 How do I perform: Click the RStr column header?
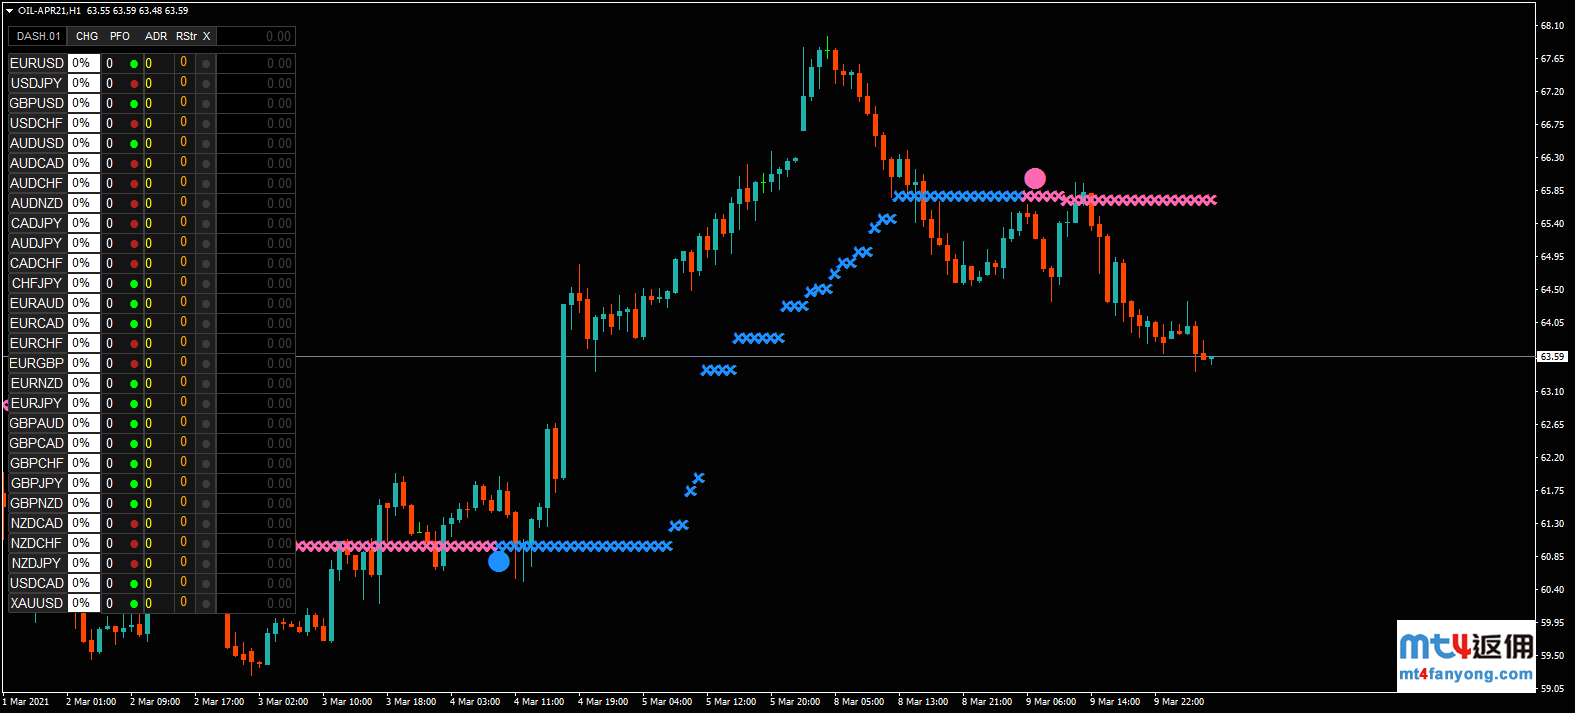coord(186,36)
